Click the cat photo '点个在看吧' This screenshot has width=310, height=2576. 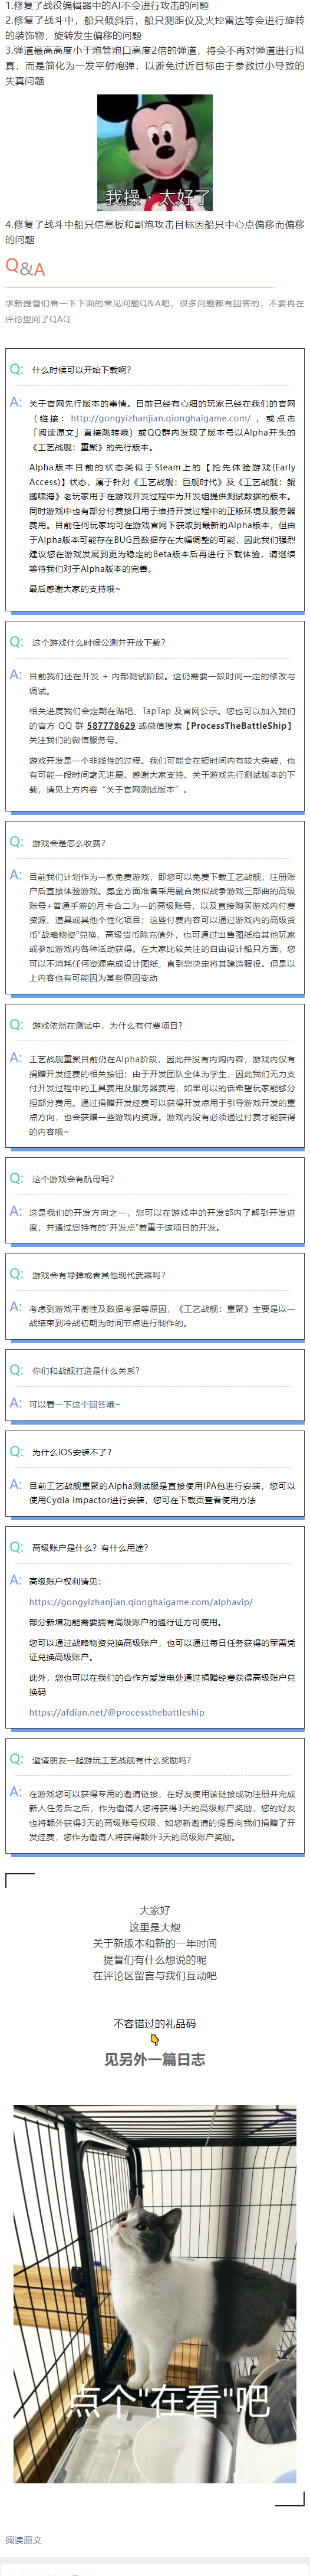(155, 2265)
